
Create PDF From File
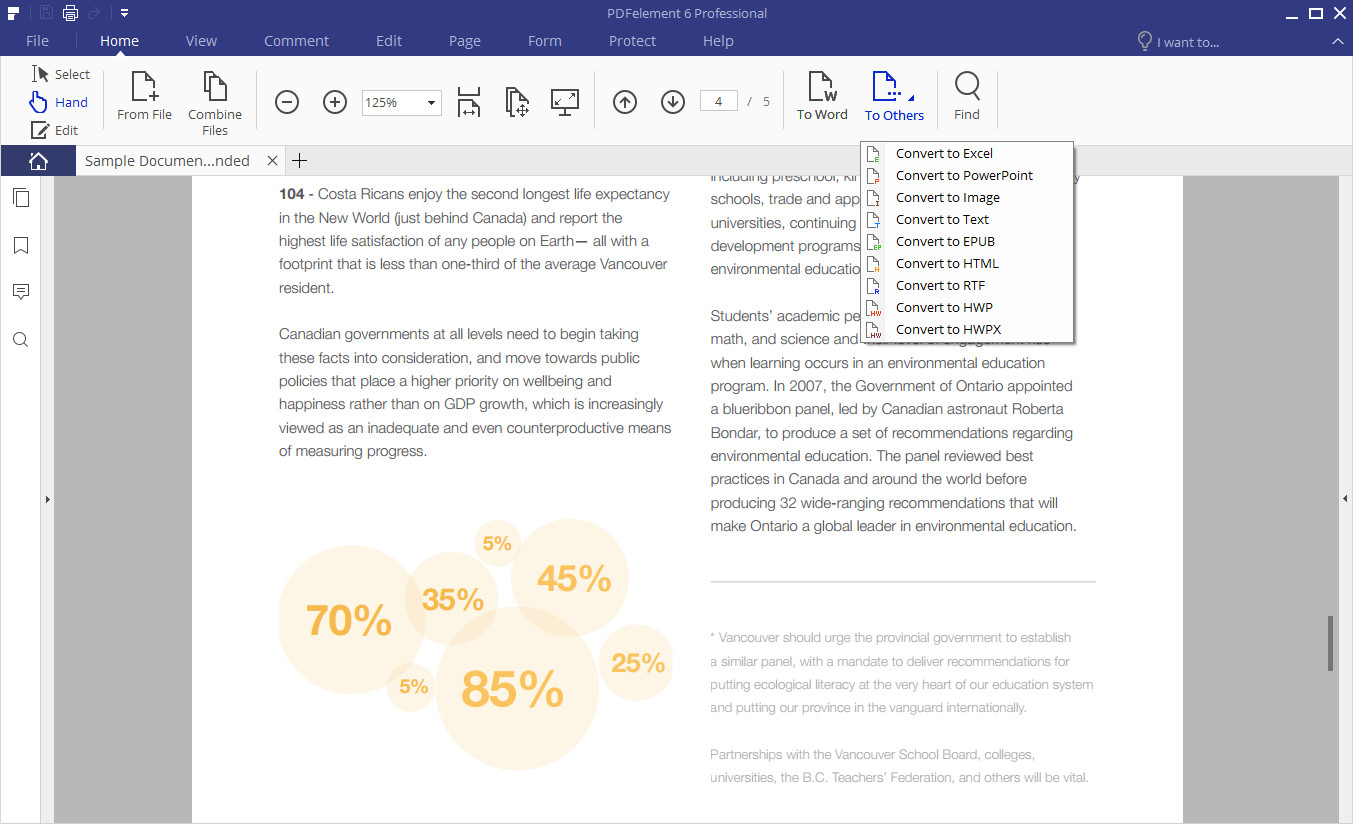pos(144,97)
